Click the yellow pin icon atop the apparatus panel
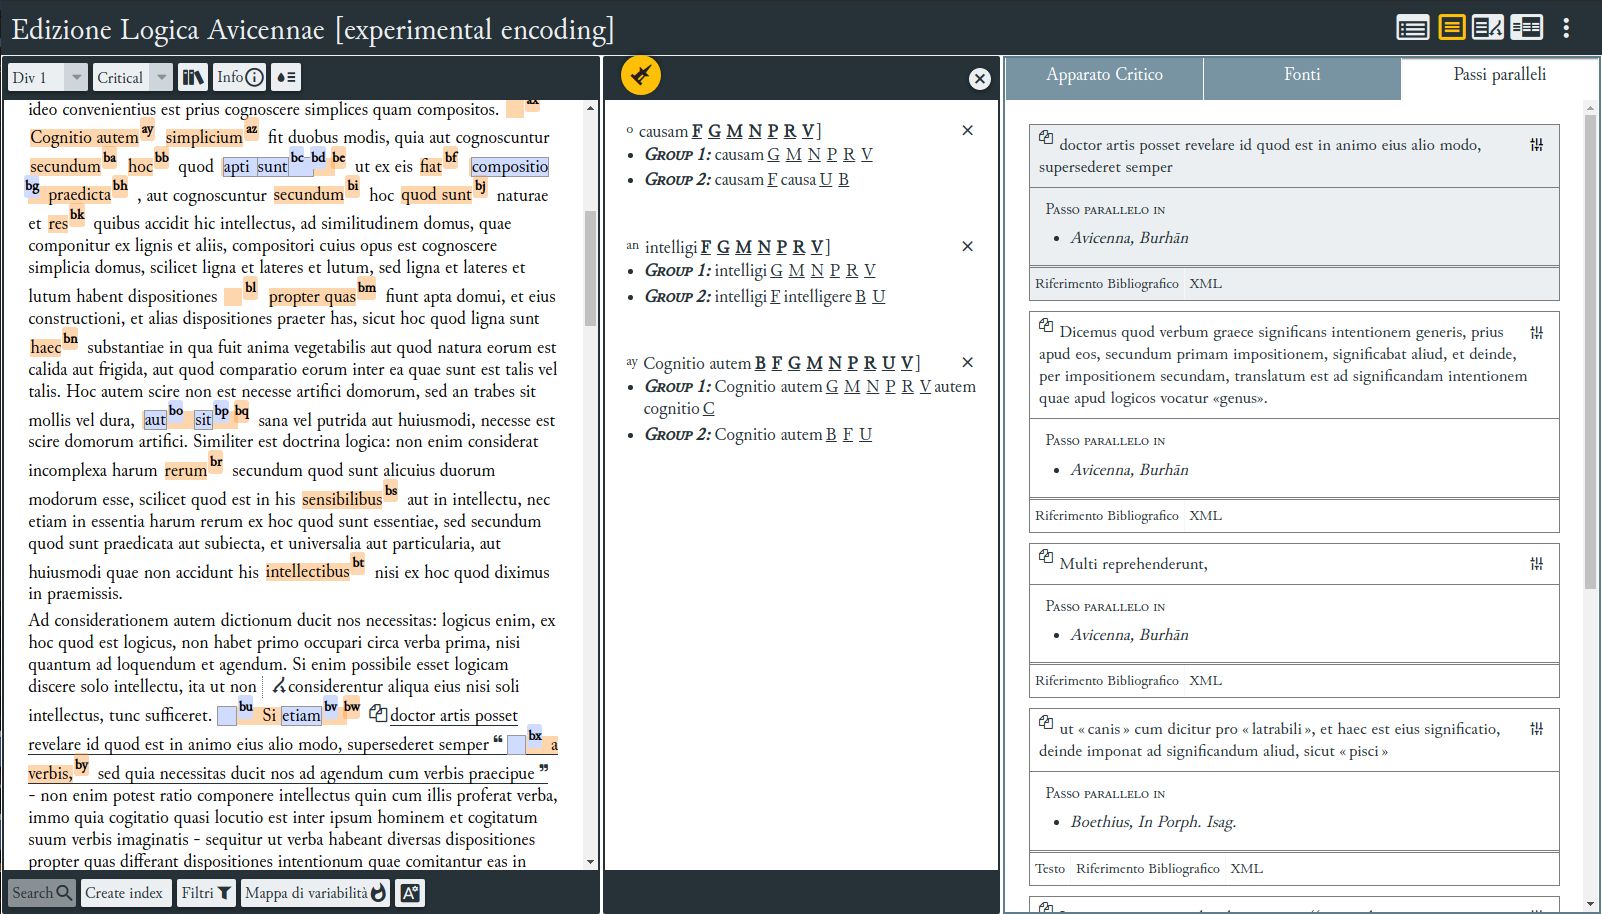 point(641,74)
